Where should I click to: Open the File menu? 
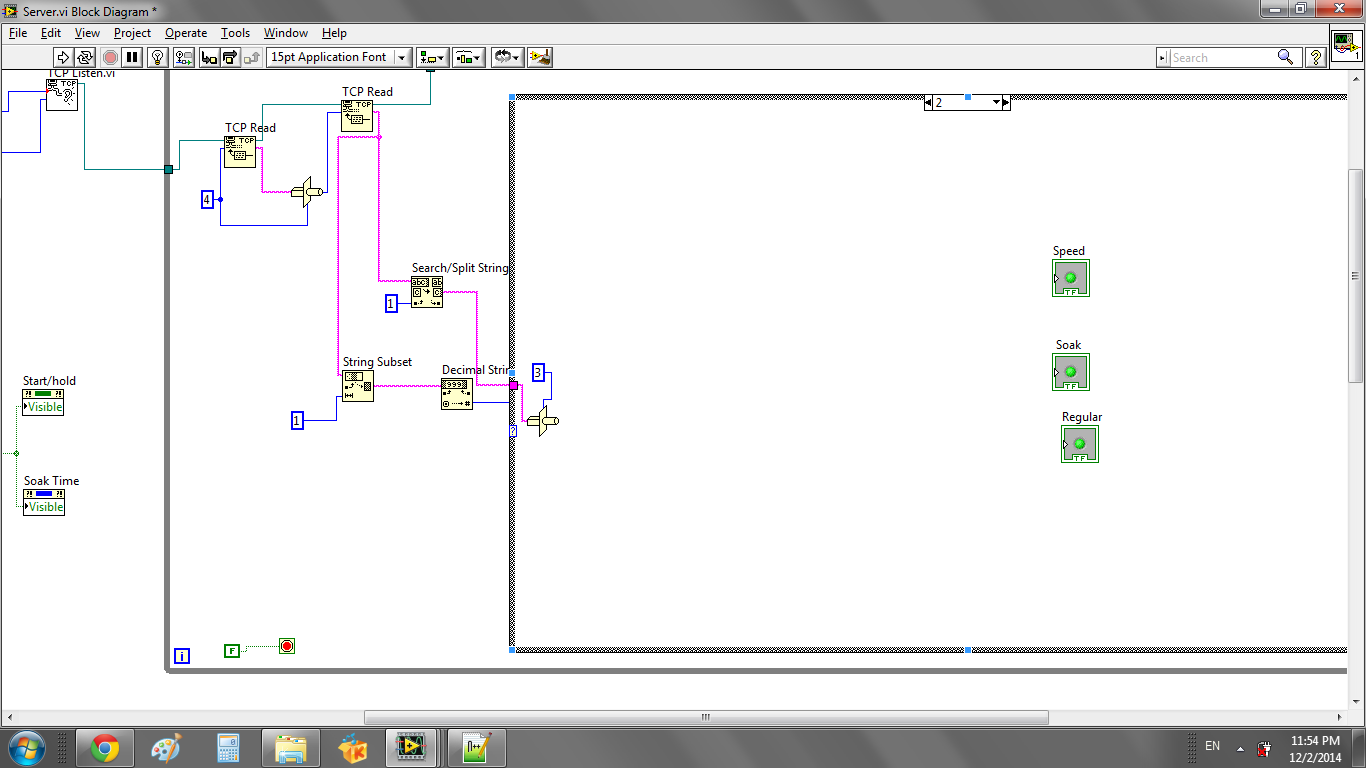pyautogui.click(x=18, y=33)
